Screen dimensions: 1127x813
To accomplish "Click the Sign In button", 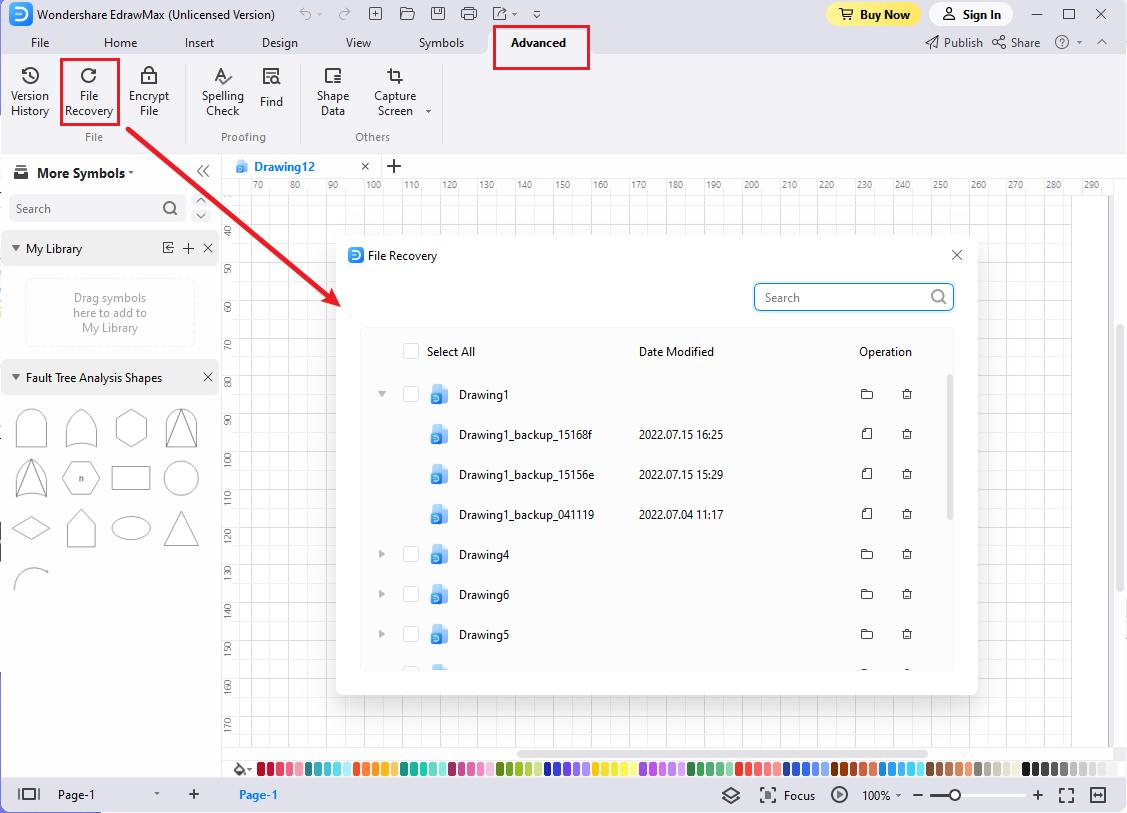I will click(x=971, y=14).
